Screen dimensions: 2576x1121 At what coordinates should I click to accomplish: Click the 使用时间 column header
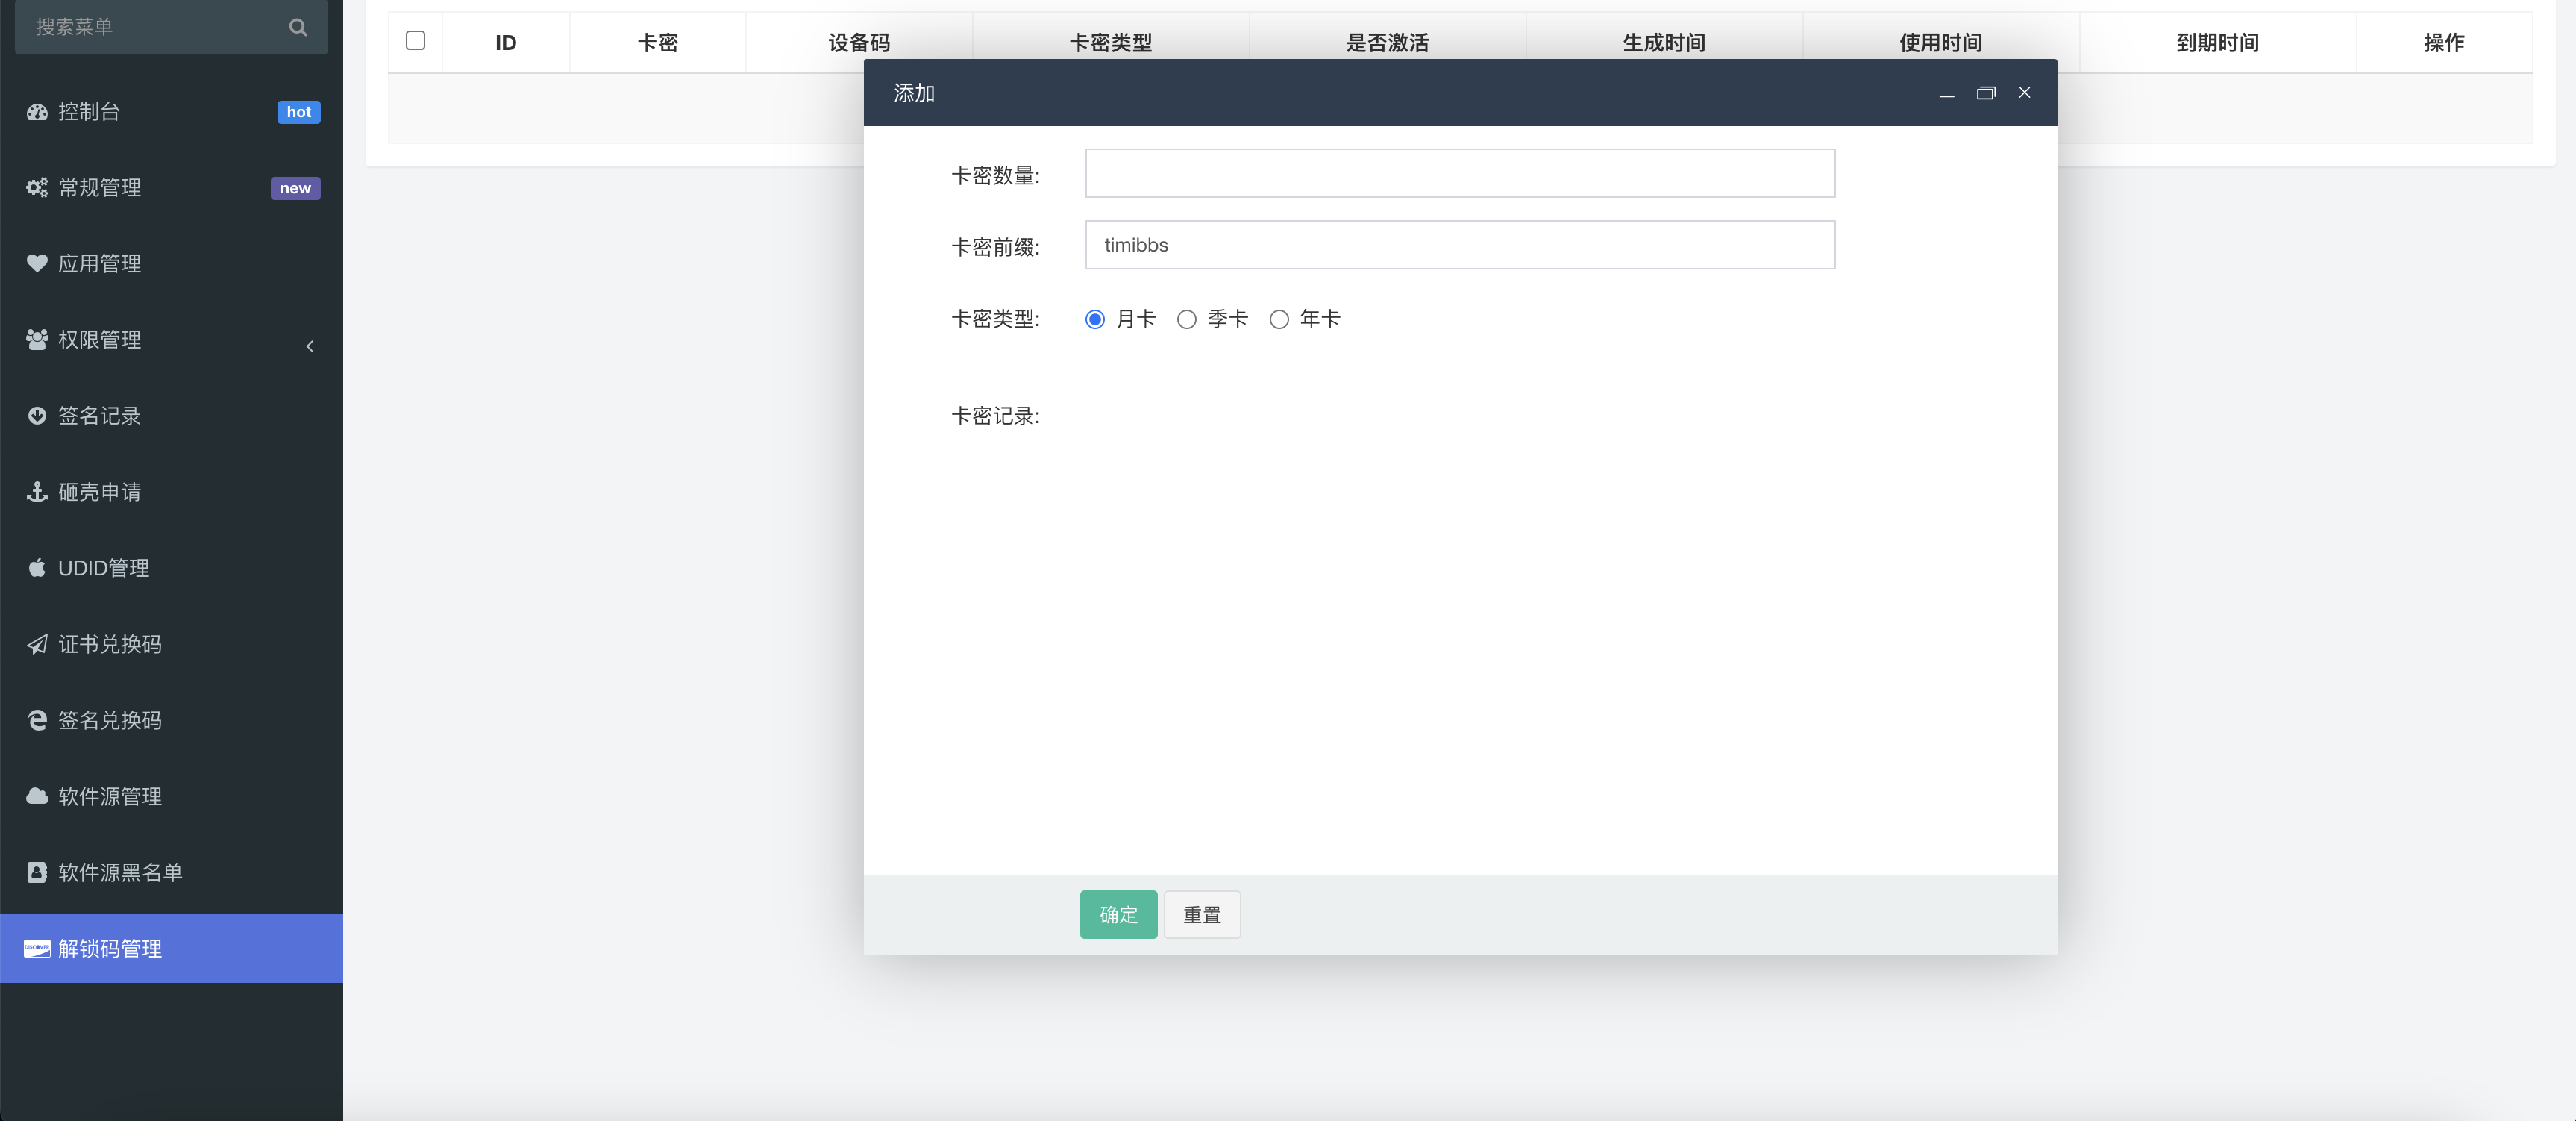pos(1941,43)
